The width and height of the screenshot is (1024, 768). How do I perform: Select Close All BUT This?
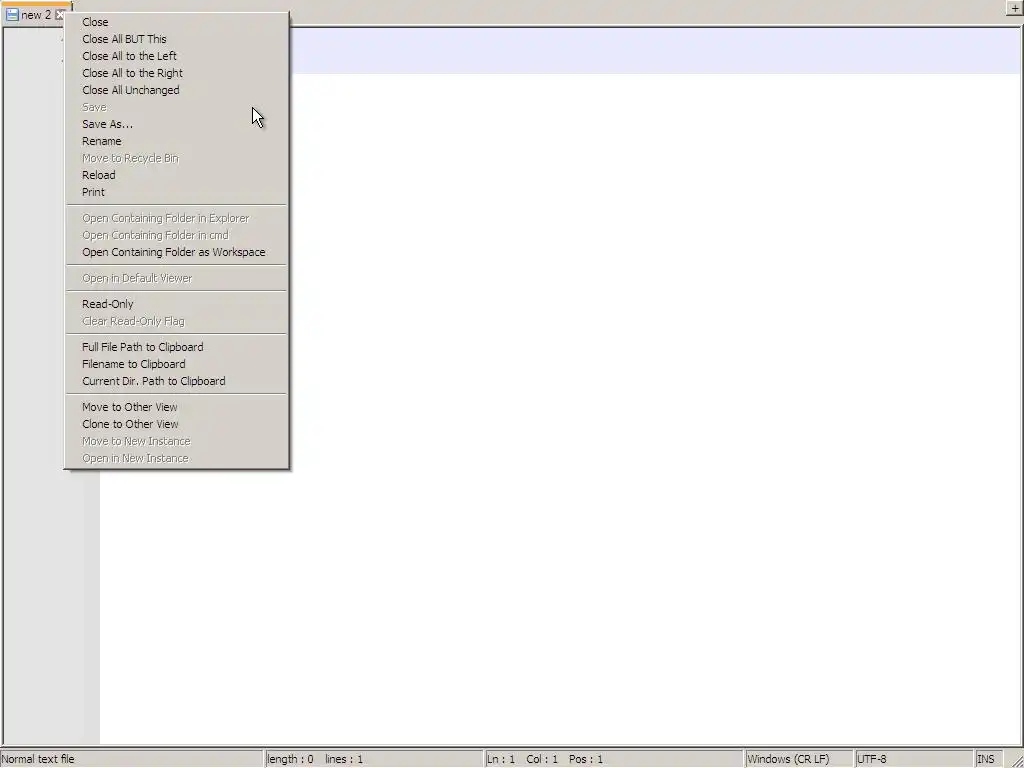(x=177, y=39)
